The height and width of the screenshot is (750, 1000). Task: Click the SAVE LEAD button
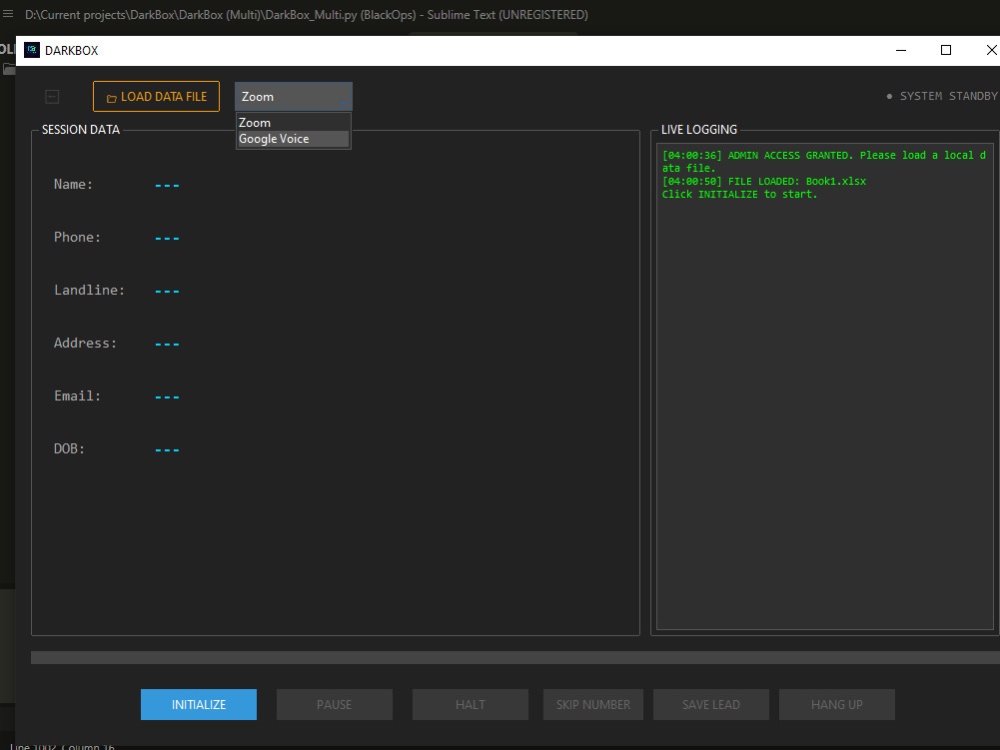coord(711,704)
